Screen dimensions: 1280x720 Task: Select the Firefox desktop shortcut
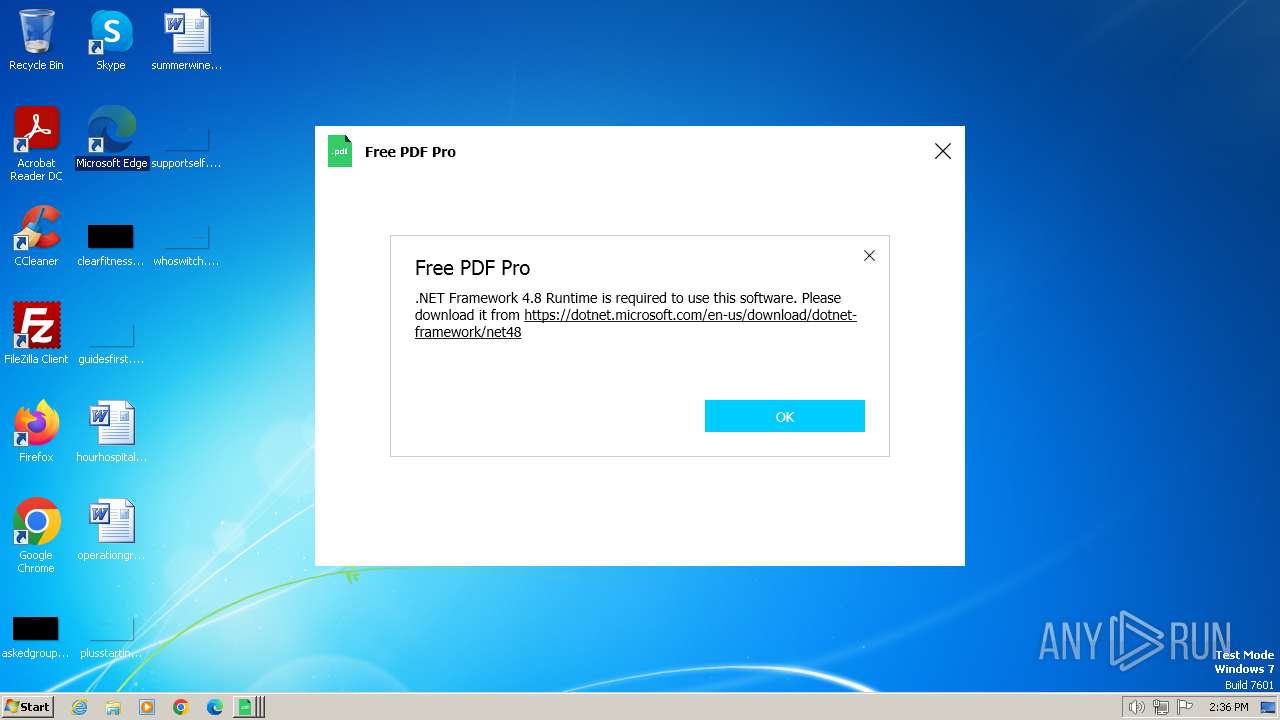click(36, 432)
